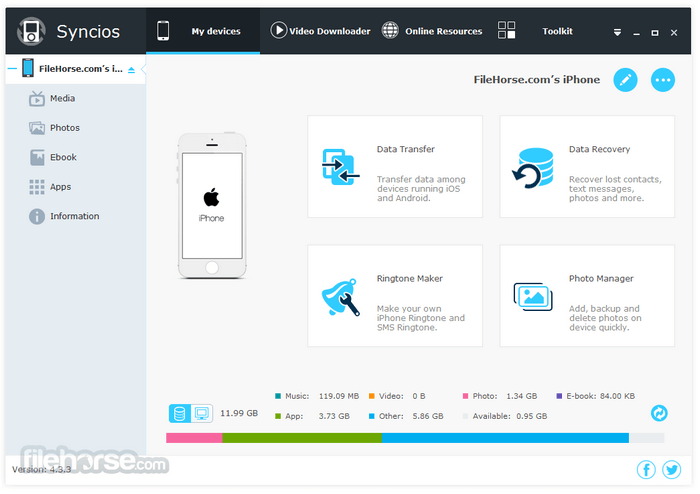Viewport: 700px width, 494px height.
Task: Refresh storage with the circular arrows icon
Action: [659, 413]
